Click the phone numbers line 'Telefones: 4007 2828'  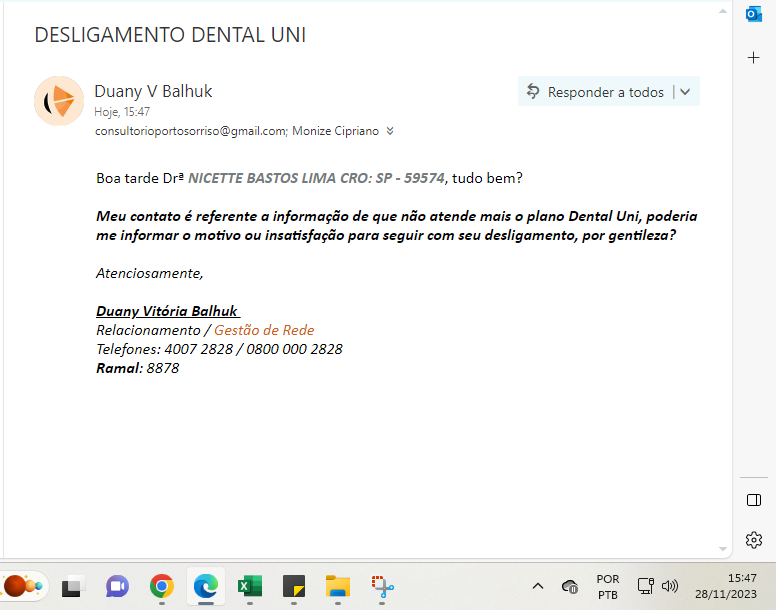tap(164, 349)
